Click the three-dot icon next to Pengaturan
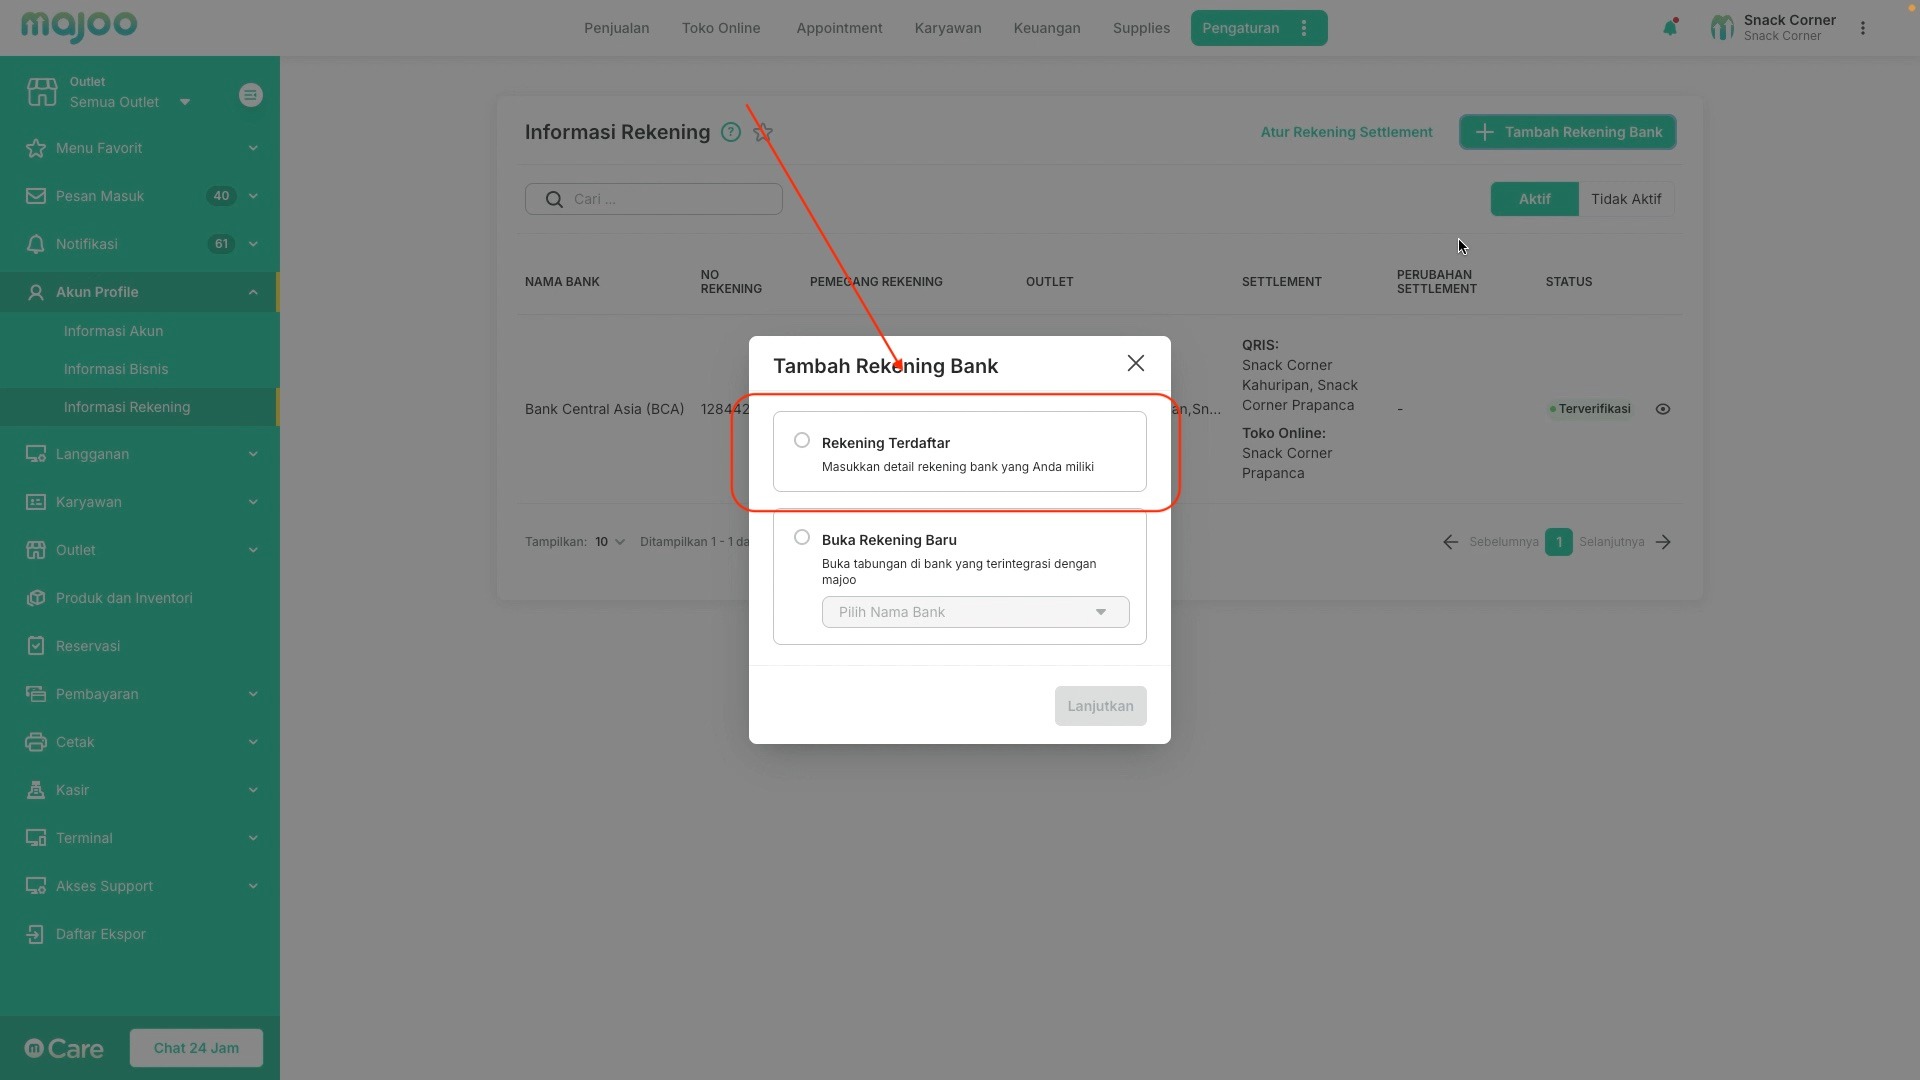Image resolution: width=1920 pixels, height=1080 pixels. coord(1304,28)
